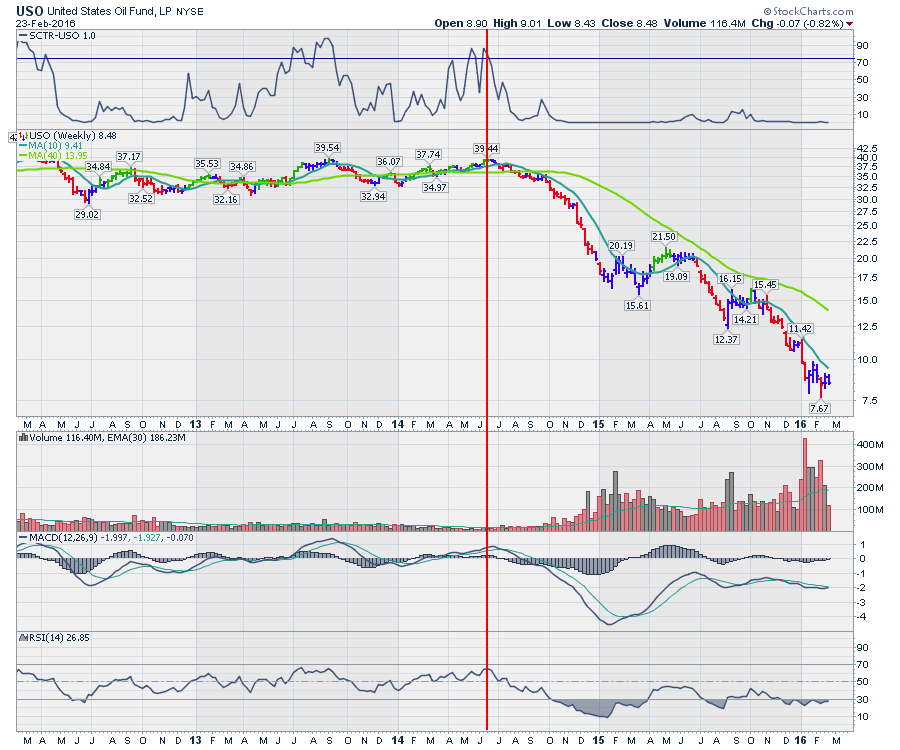This screenshot has width=900, height=750.
Task: Click the 21.50 price annotation
Action: 664,237
